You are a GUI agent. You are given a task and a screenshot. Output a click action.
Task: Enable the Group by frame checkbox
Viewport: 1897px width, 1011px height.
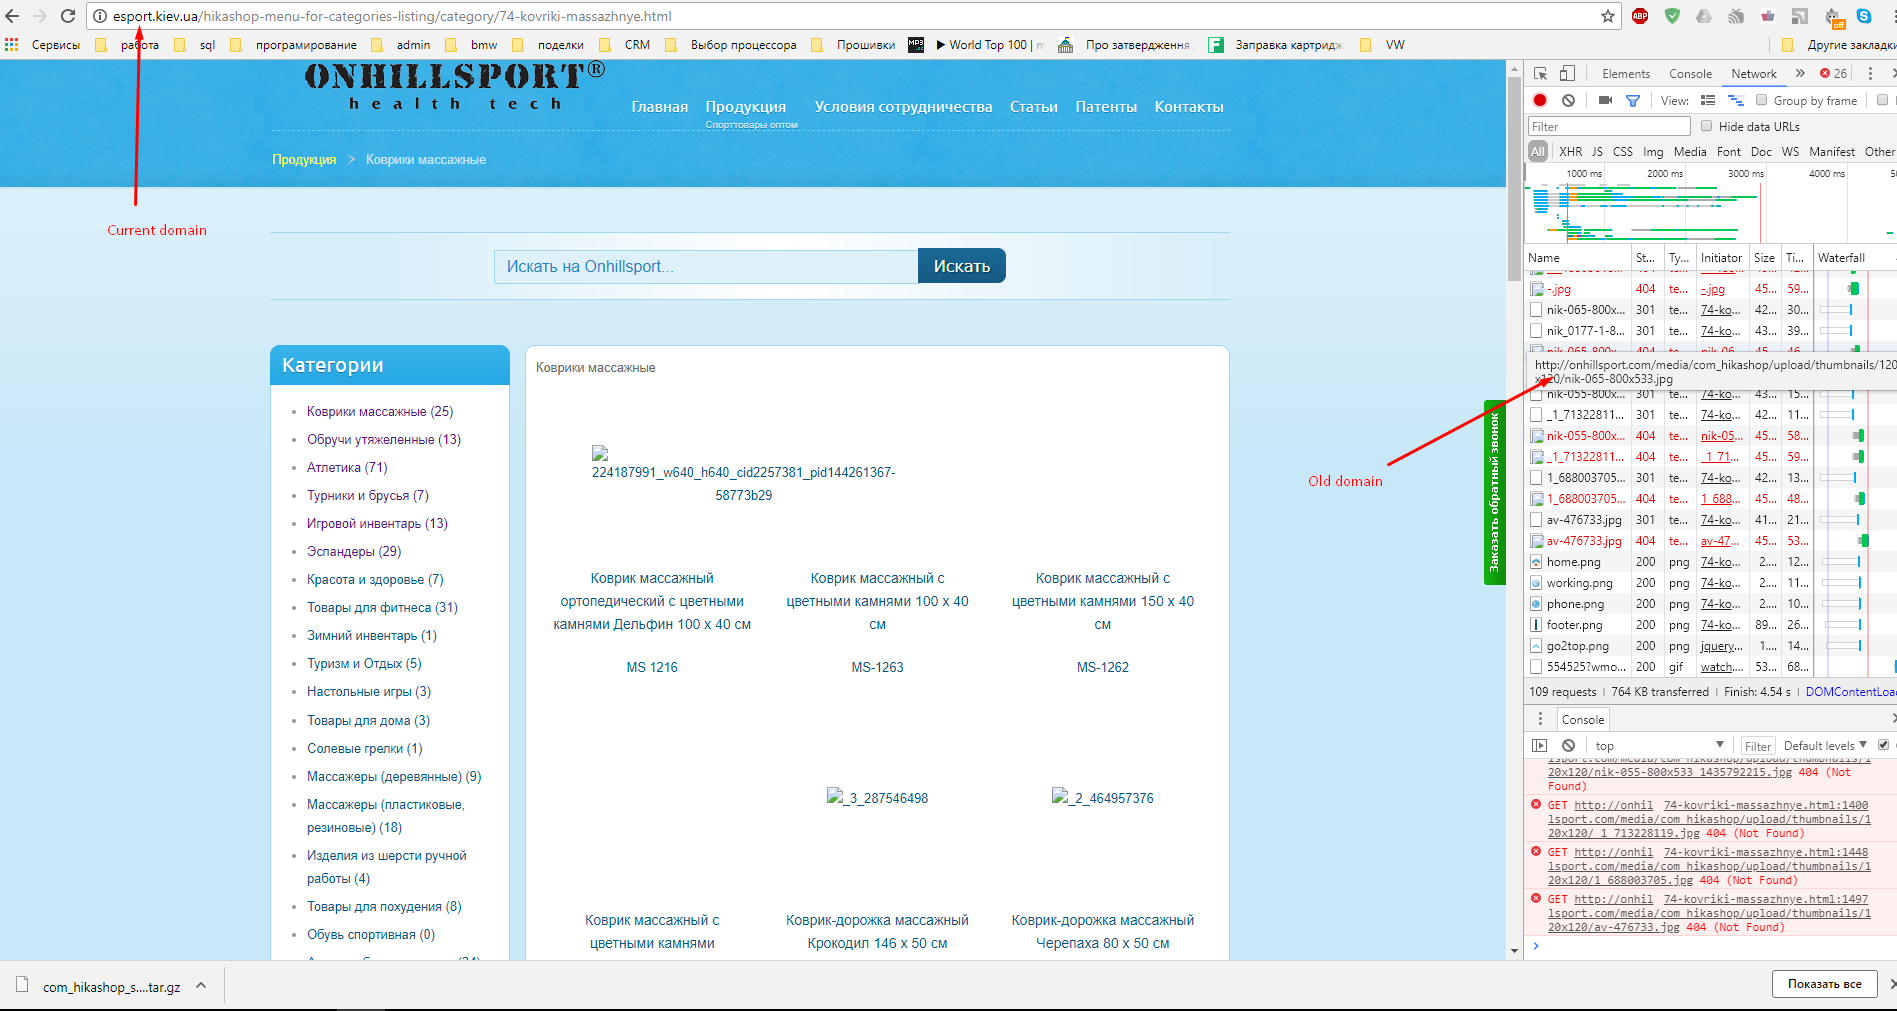click(x=1761, y=100)
